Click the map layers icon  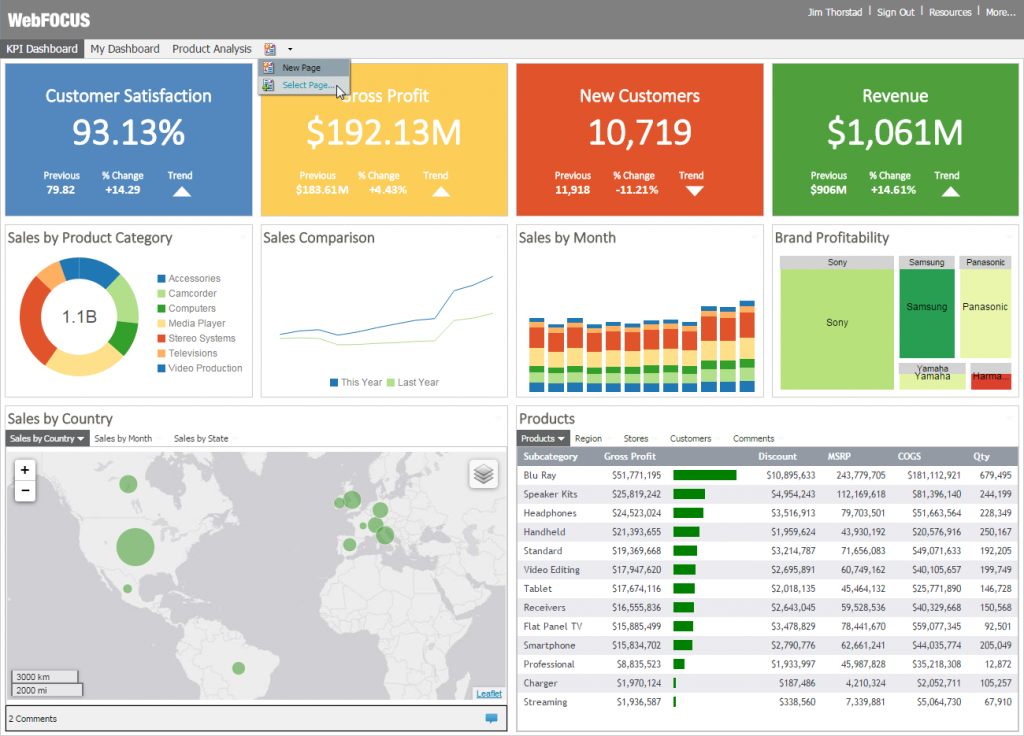coord(483,474)
